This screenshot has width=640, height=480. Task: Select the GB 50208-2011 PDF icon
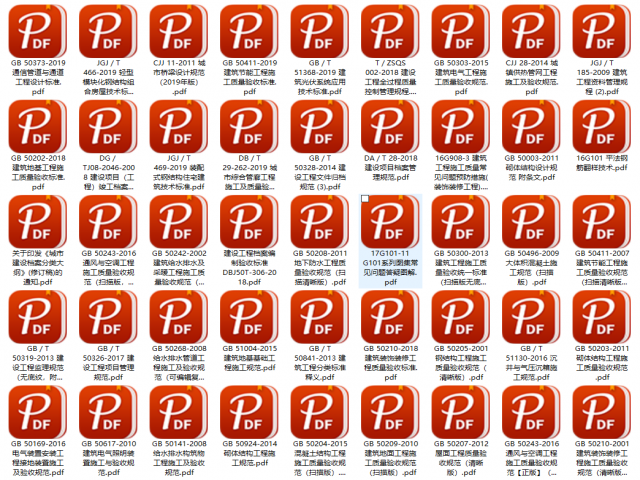coord(320,222)
